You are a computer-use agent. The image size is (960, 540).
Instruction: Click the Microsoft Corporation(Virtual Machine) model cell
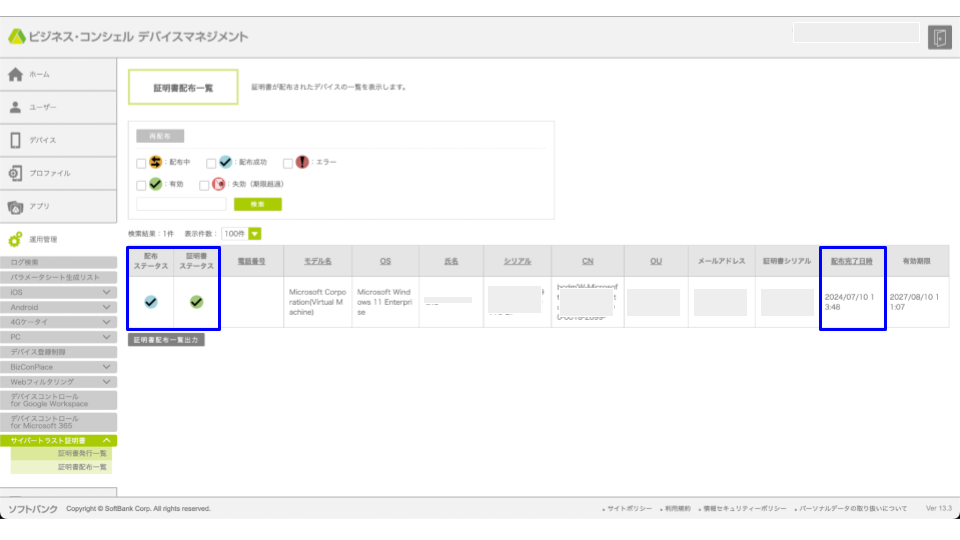click(317, 302)
